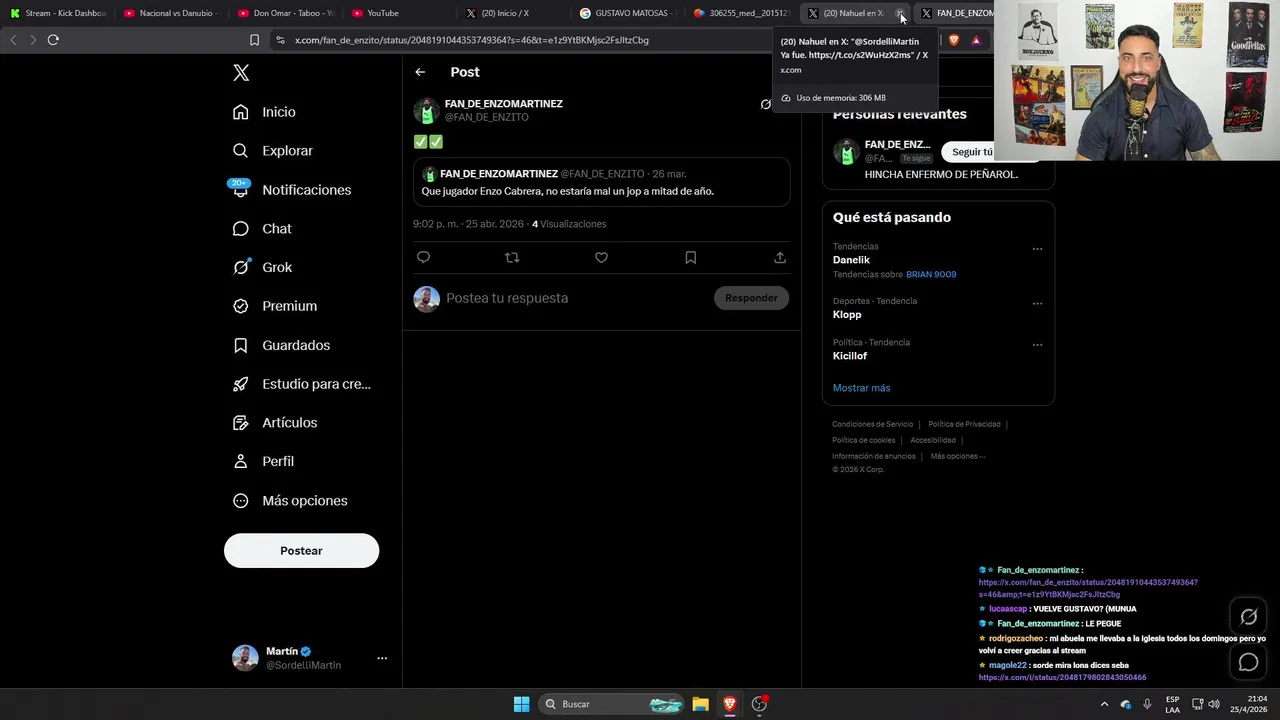Image resolution: width=1280 pixels, height=720 pixels.
Task: Click Mostrar más under trends
Action: tap(861, 388)
